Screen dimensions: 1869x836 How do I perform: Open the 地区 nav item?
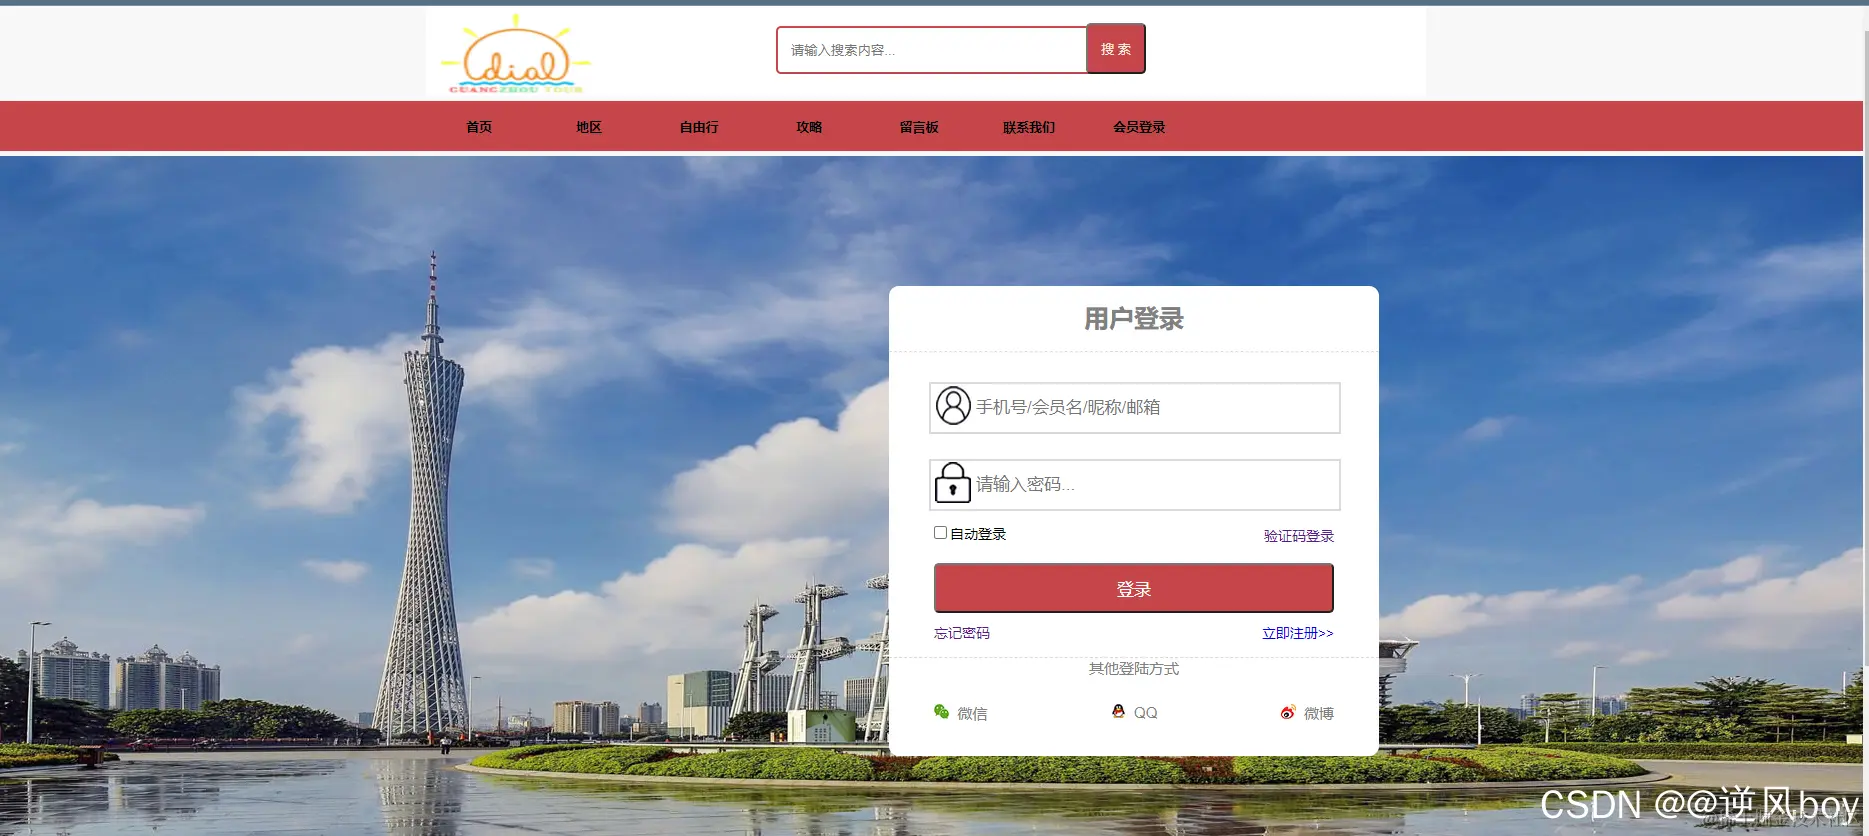(x=589, y=127)
